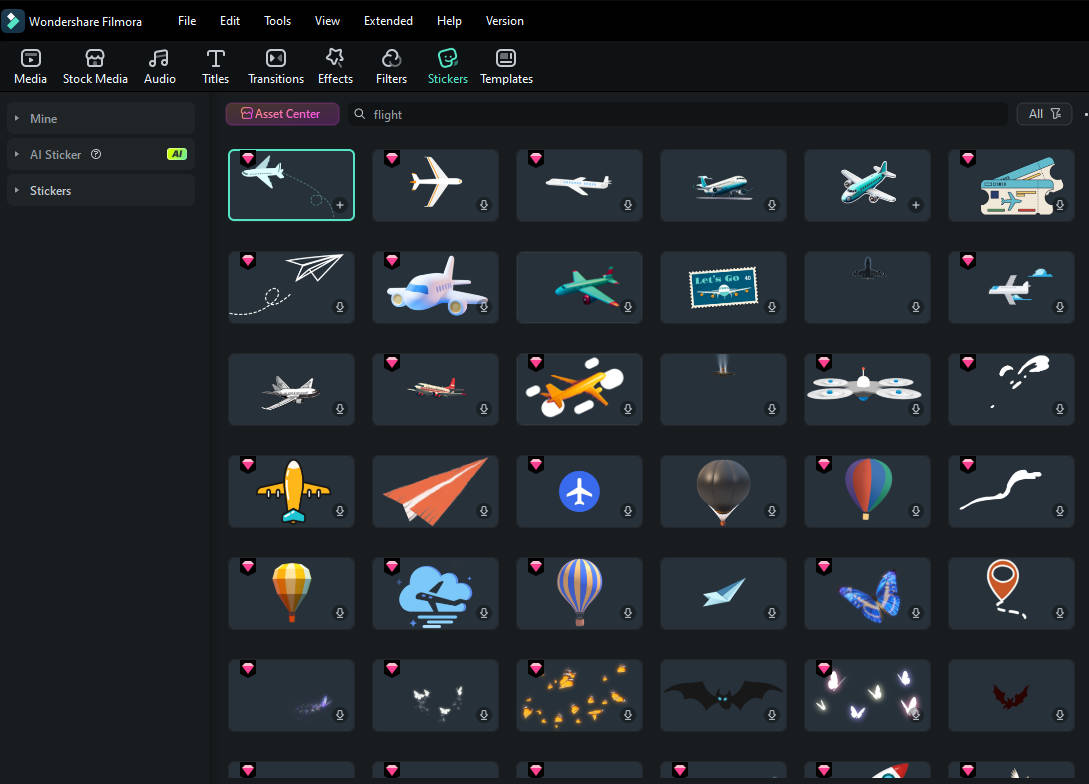Click the AI Sticker help question icon

(x=96, y=154)
